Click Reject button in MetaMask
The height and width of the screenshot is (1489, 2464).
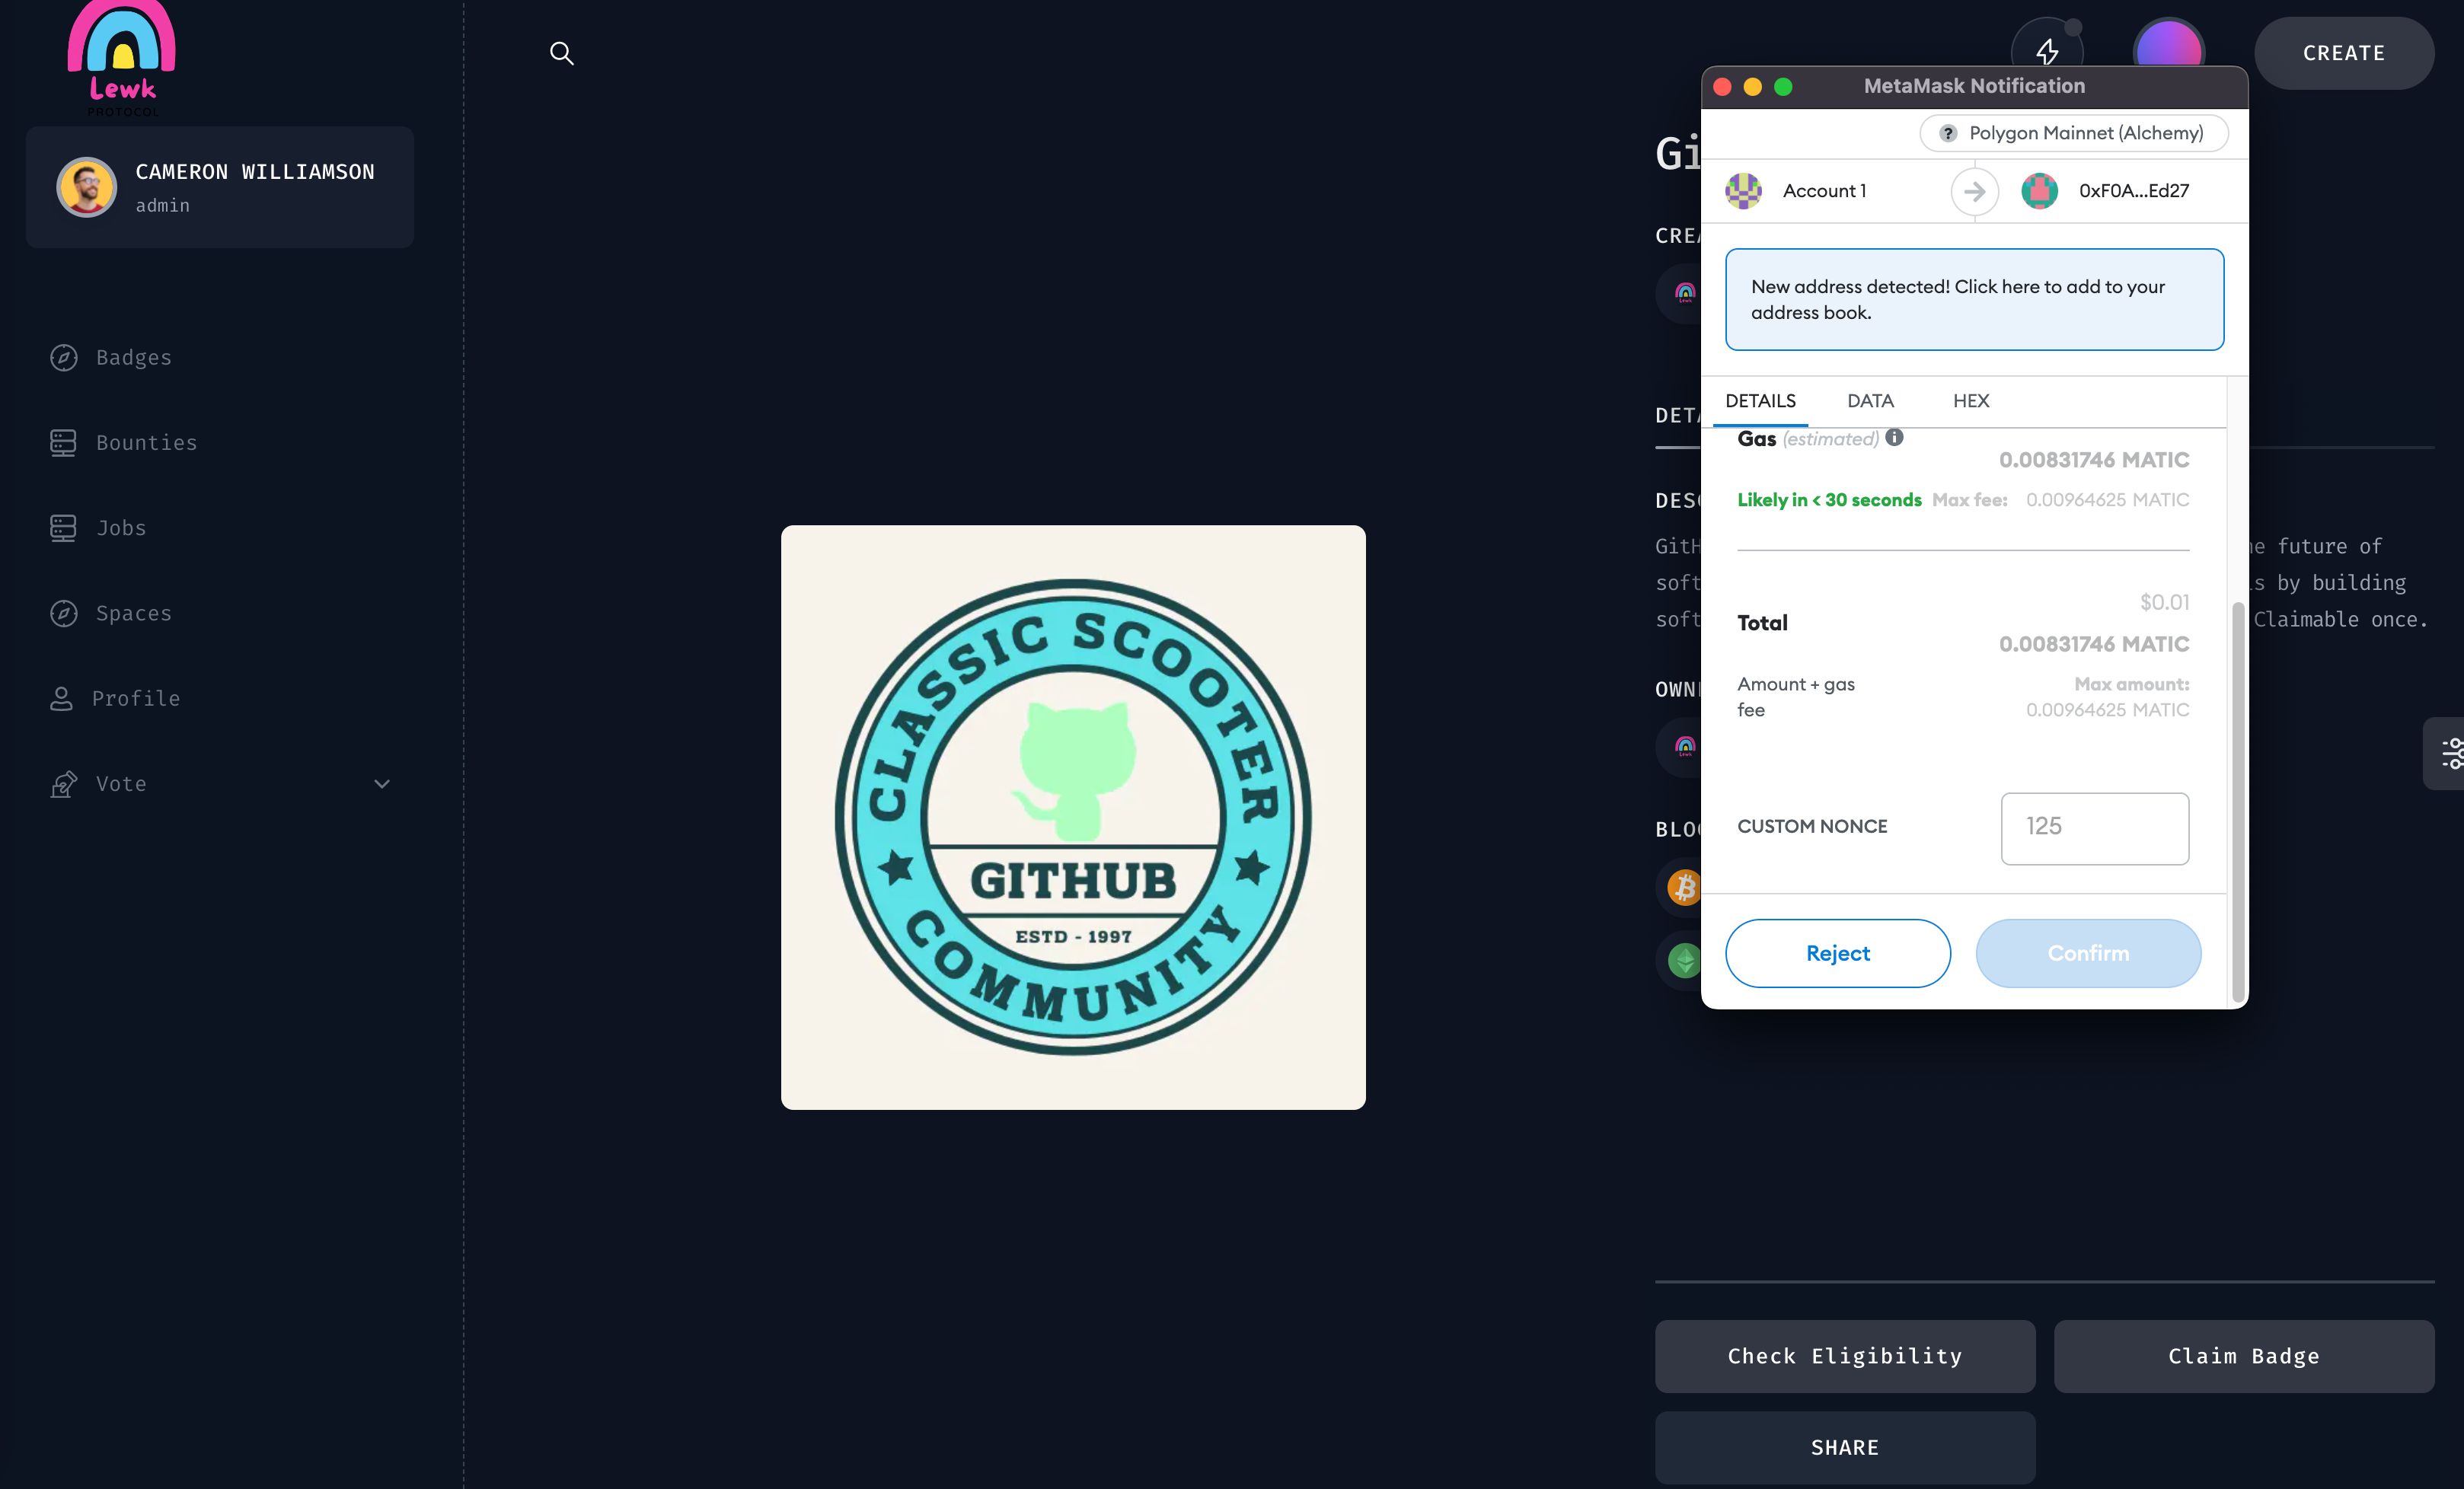click(1837, 952)
